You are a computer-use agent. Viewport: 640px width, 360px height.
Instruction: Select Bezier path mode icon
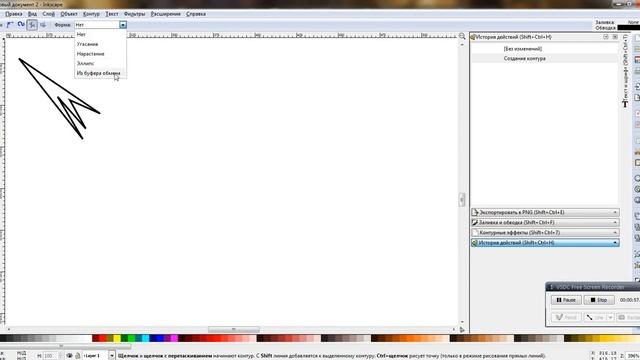10,25
